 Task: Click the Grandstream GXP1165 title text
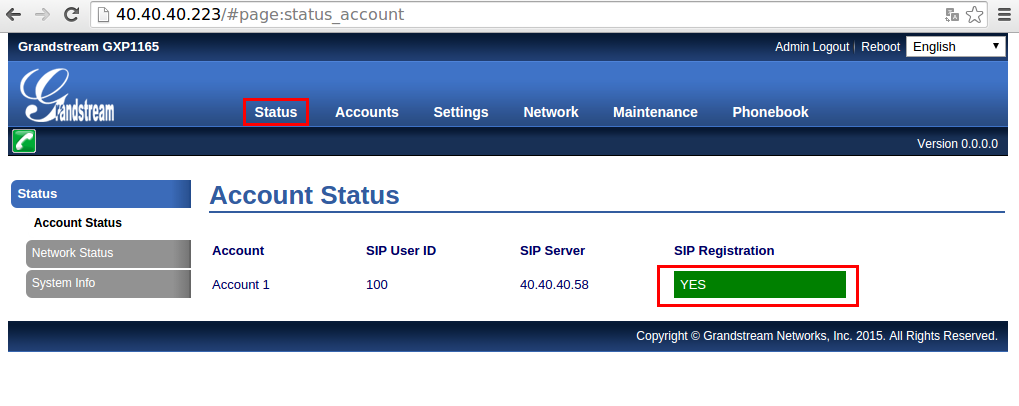click(88, 47)
